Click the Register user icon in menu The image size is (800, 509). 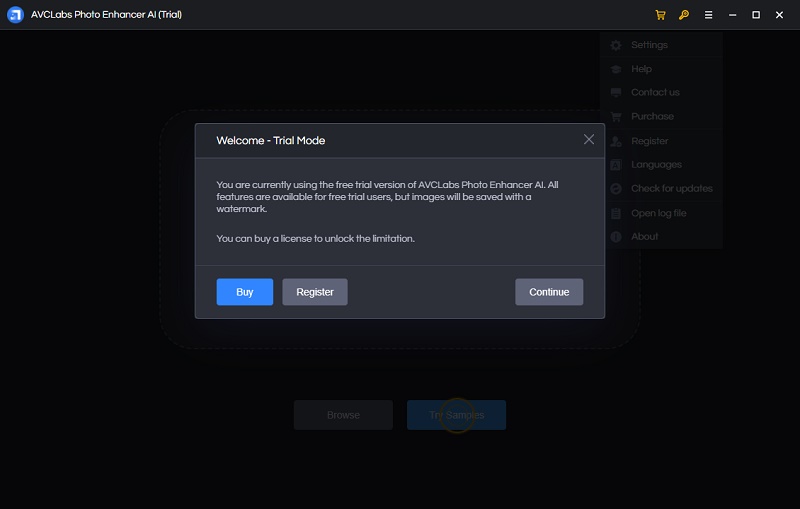(616, 141)
